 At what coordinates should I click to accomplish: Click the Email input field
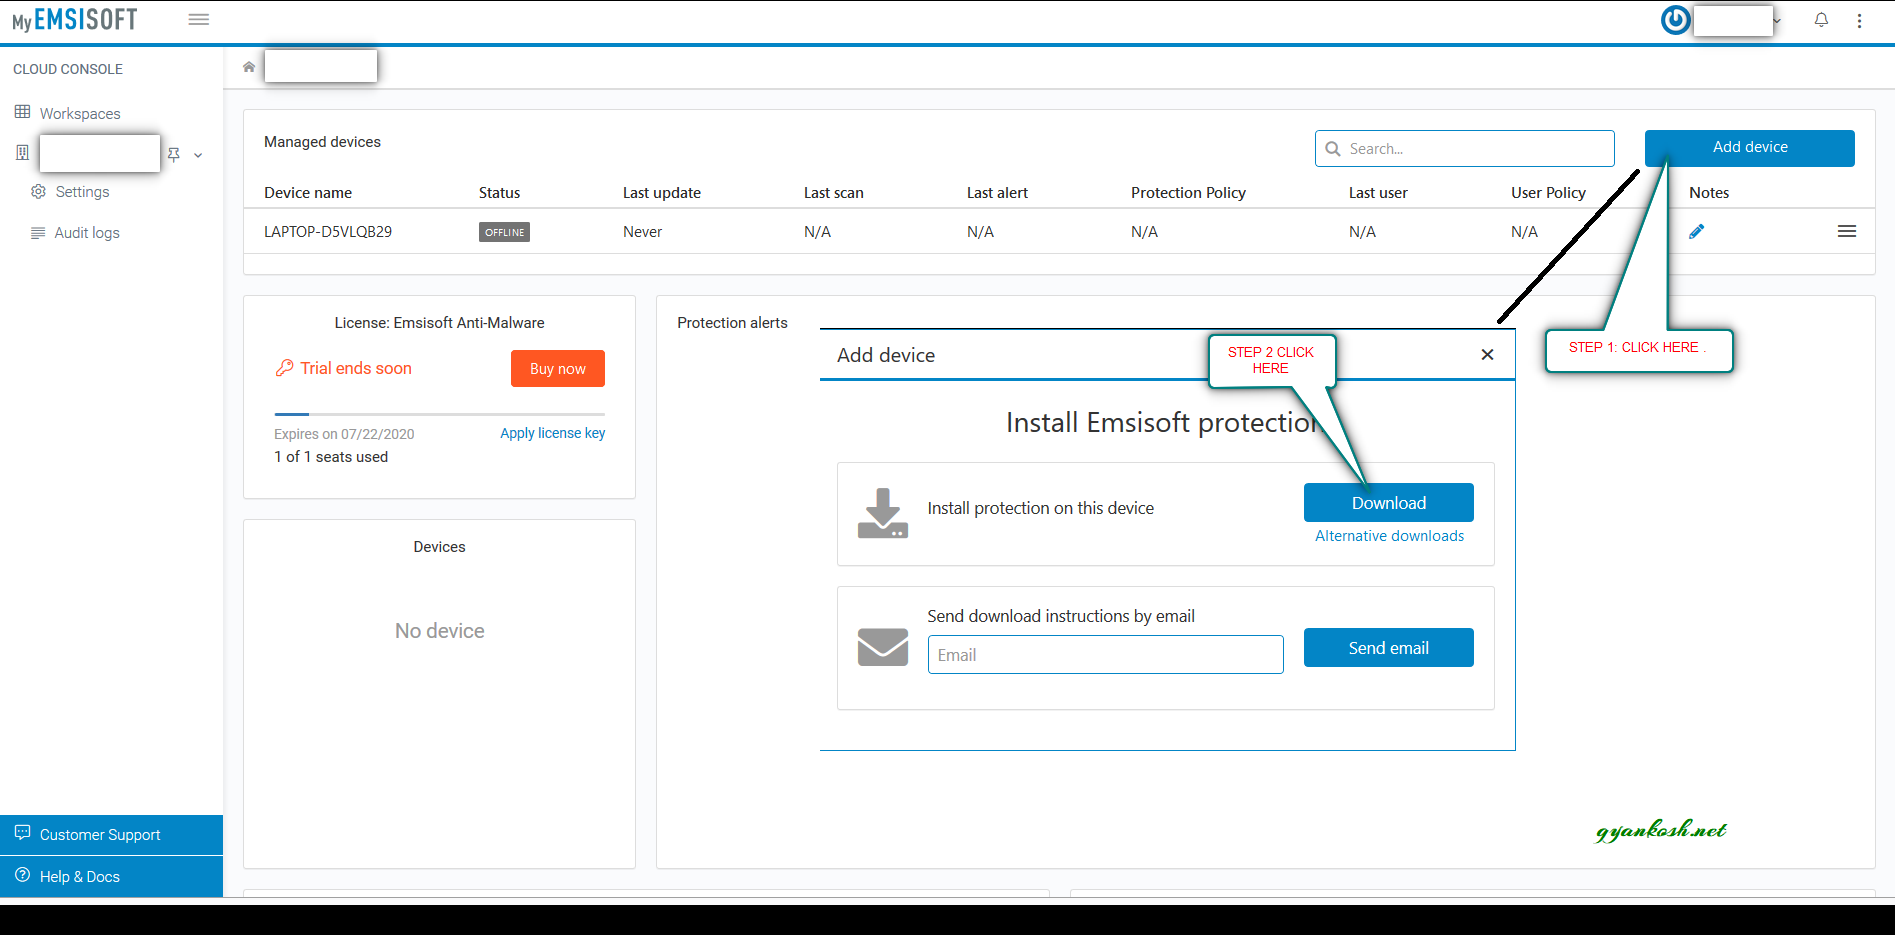pyautogui.click(x=1105, y=655)
